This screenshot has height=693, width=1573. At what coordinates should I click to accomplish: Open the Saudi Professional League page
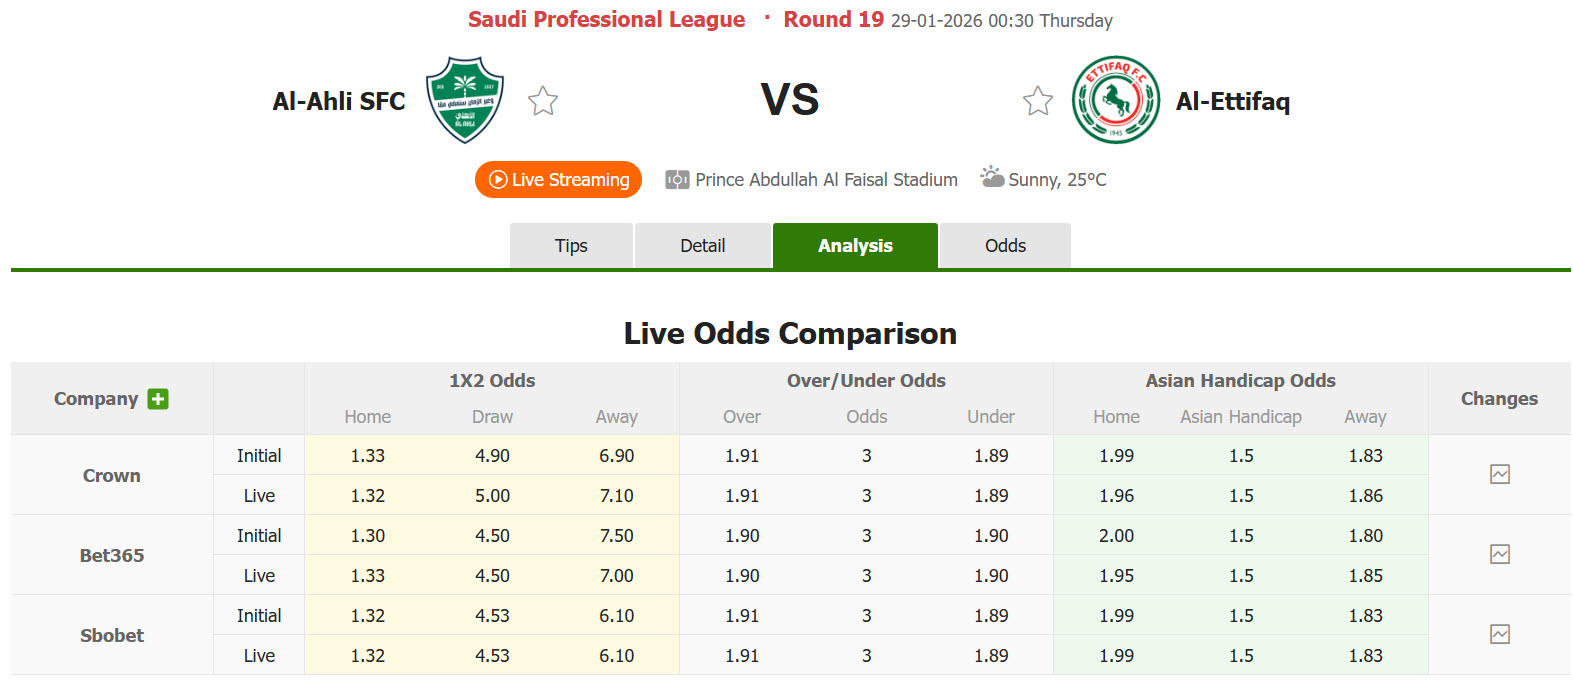point(606,18)
